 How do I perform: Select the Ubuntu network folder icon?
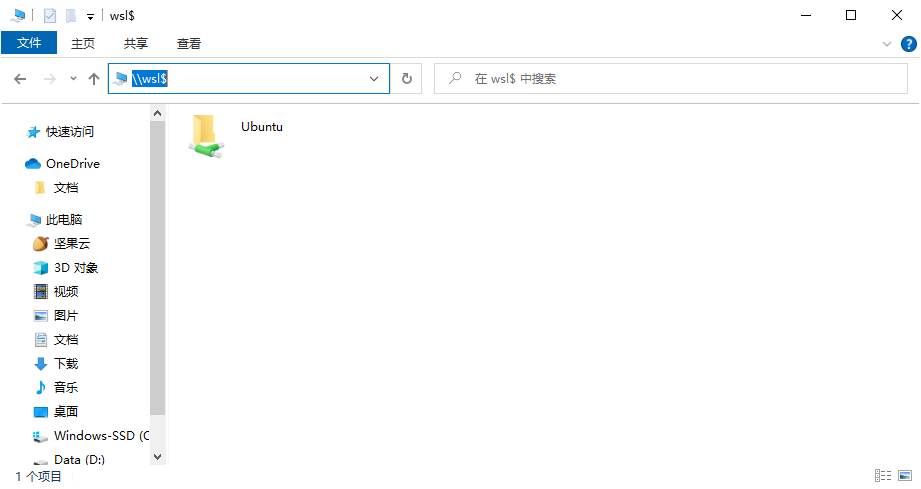[206, 136]
